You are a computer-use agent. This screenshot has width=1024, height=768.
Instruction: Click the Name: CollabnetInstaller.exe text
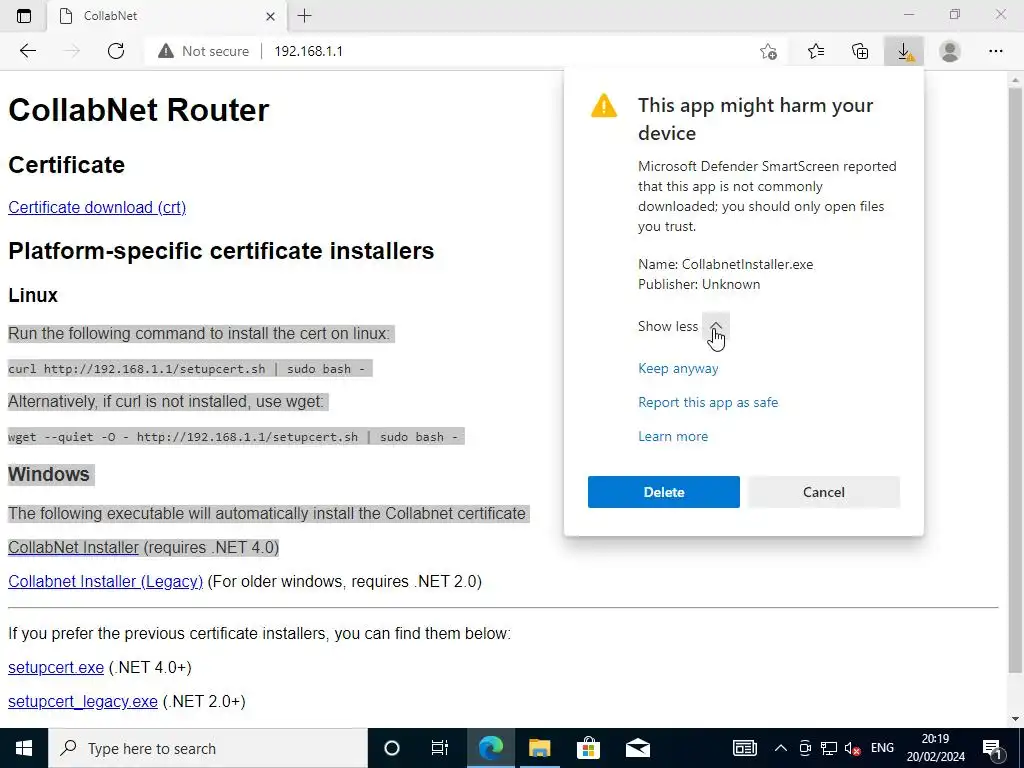point(726,264)
